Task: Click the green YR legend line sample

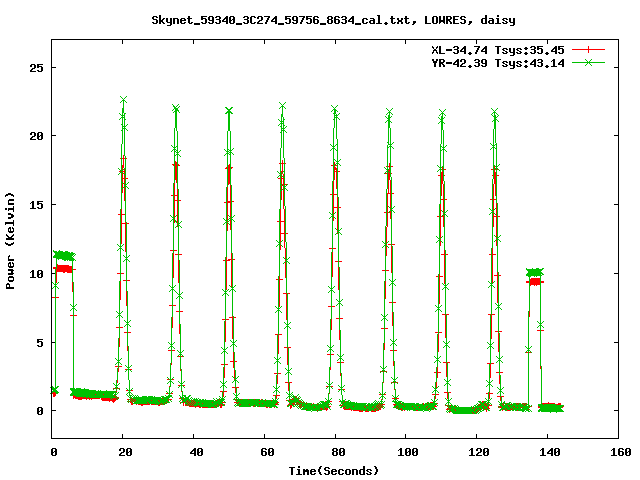Action: (x=588, y=62)
